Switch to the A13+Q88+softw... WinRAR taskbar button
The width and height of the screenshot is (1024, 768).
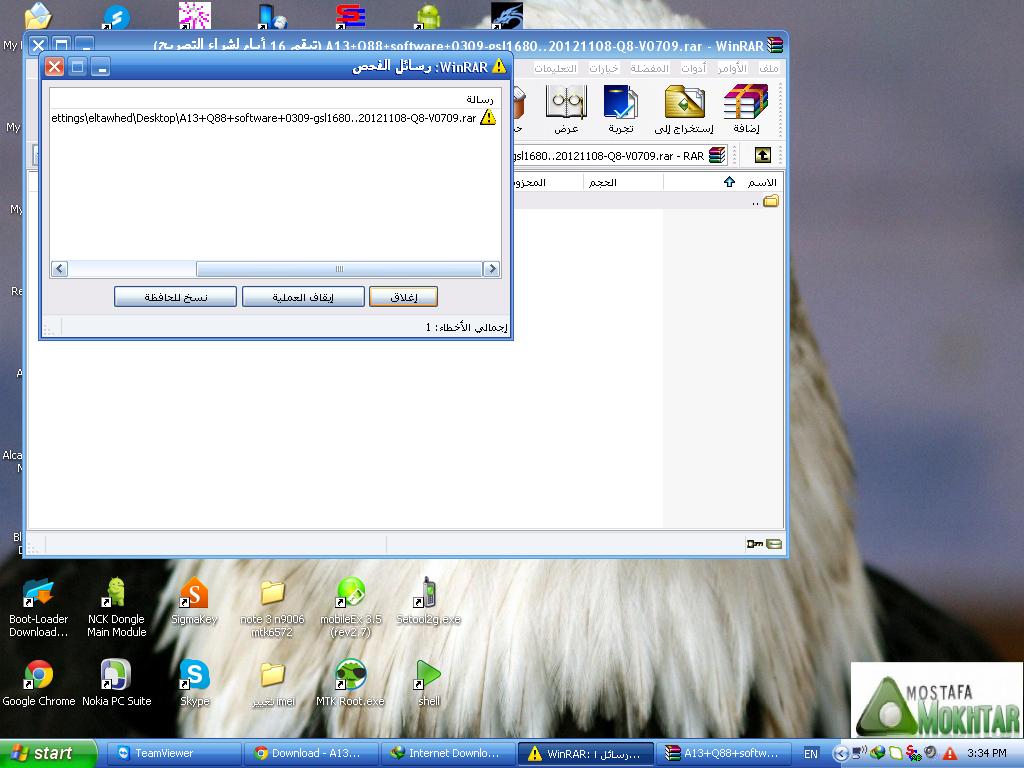[x=724, y=753]
